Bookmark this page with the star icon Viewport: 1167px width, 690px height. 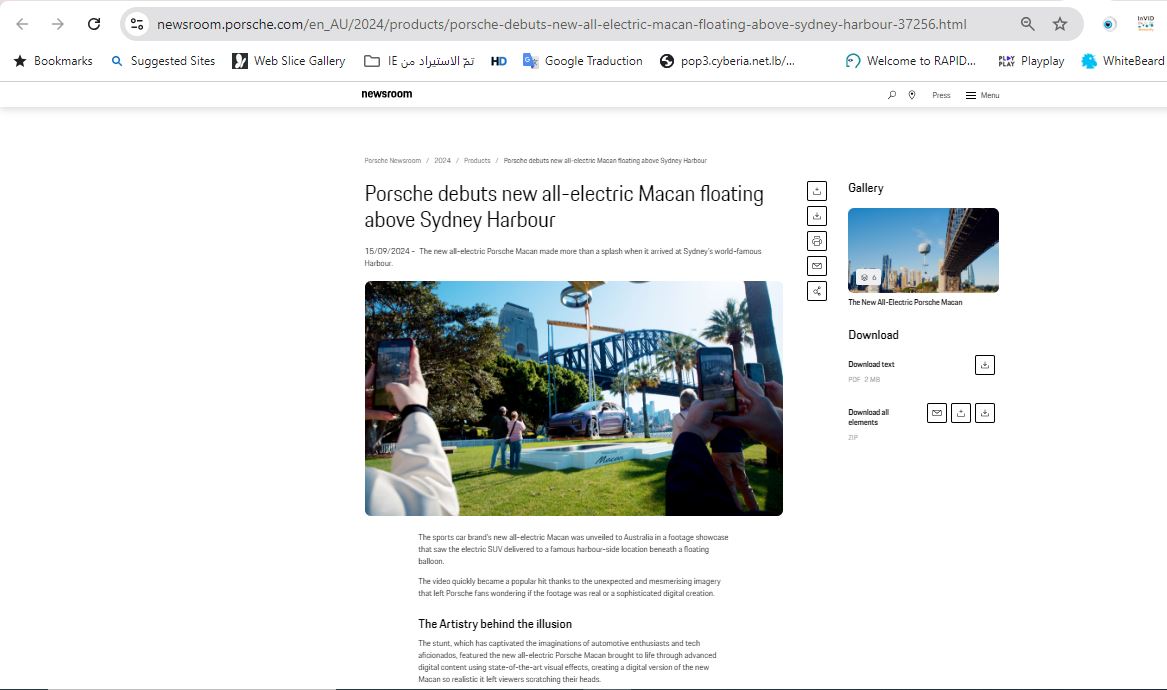(1060, 24)
